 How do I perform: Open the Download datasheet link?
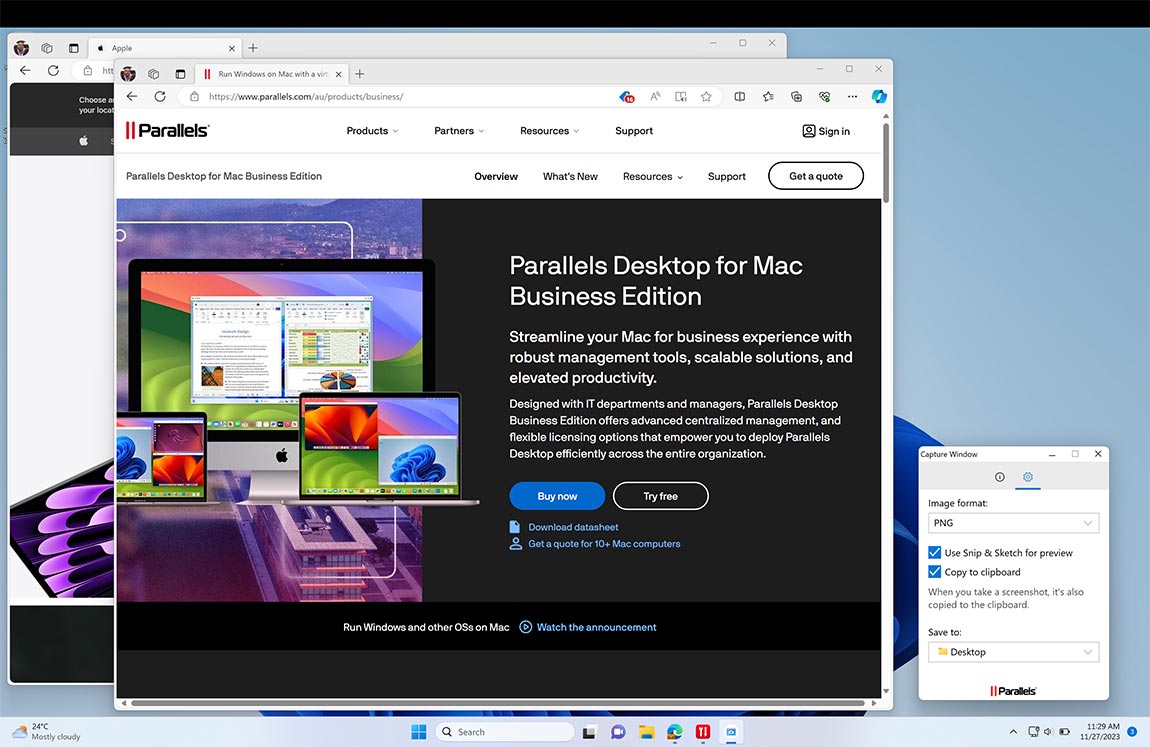click(573, 527)
